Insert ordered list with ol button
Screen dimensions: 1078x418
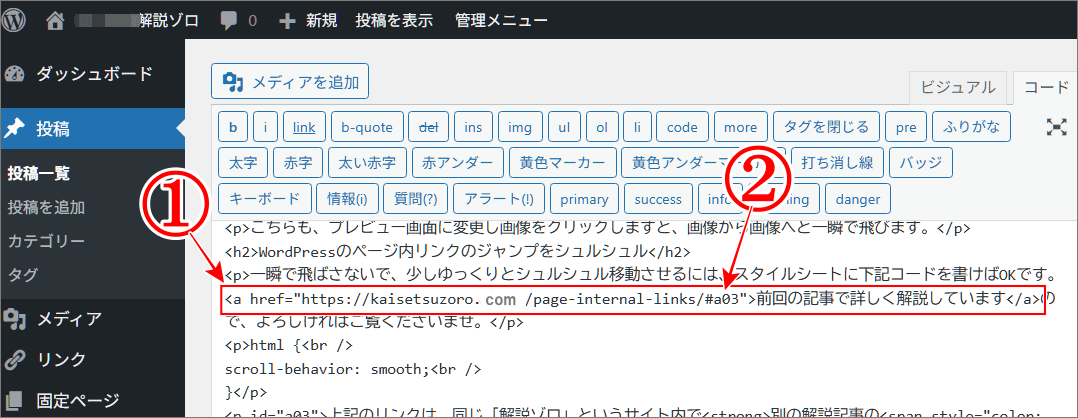point(602,127)
